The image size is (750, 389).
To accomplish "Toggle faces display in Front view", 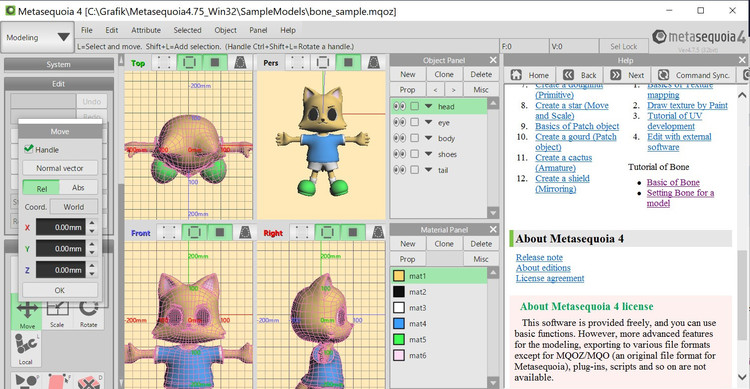I will [x=220, y=233].
